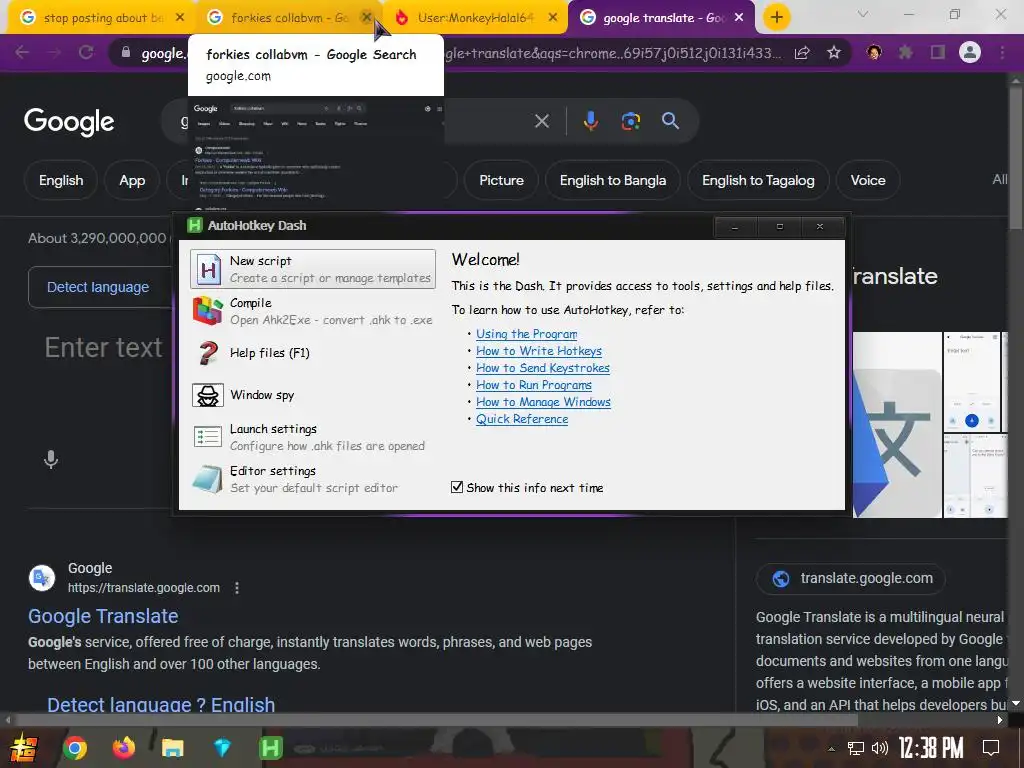Image resolution: width=1024 pixels, height=768 pixels.
Task: Open New script in AutoHotkey Dash
Action: click(x=313, y=269)
